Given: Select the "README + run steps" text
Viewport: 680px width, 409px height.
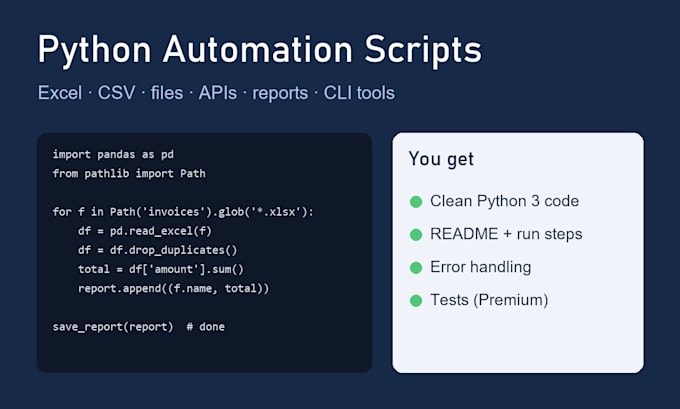Looking at the screenshot, I should coord(506,234).
